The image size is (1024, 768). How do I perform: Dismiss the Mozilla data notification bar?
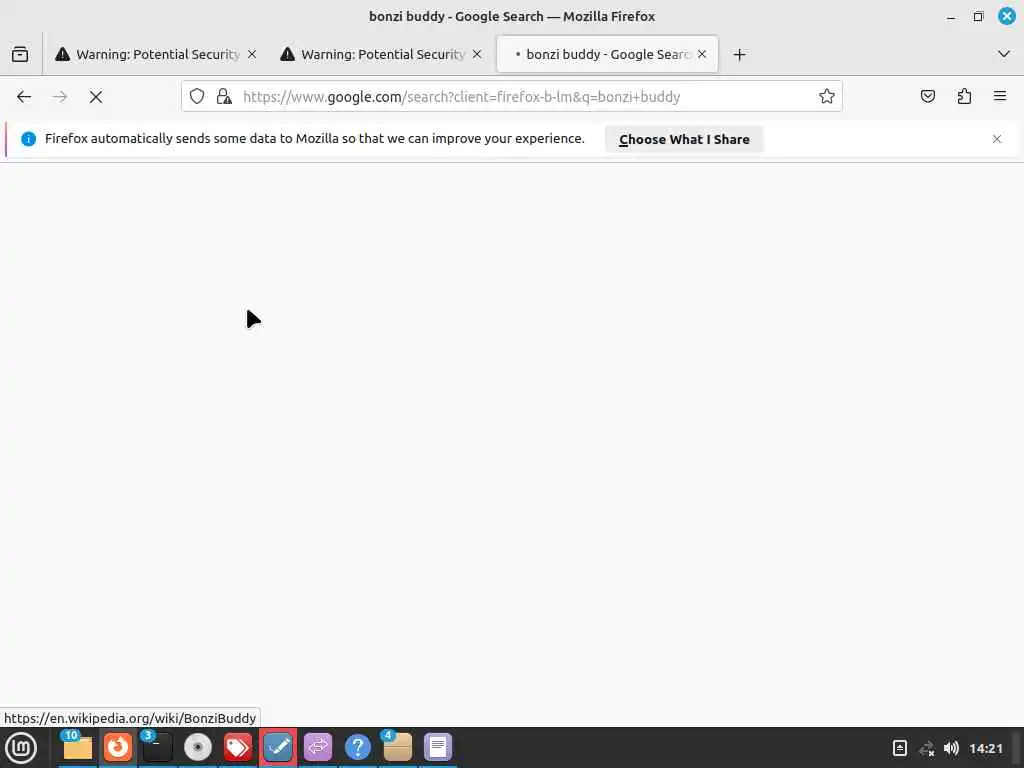click(997, 139)
